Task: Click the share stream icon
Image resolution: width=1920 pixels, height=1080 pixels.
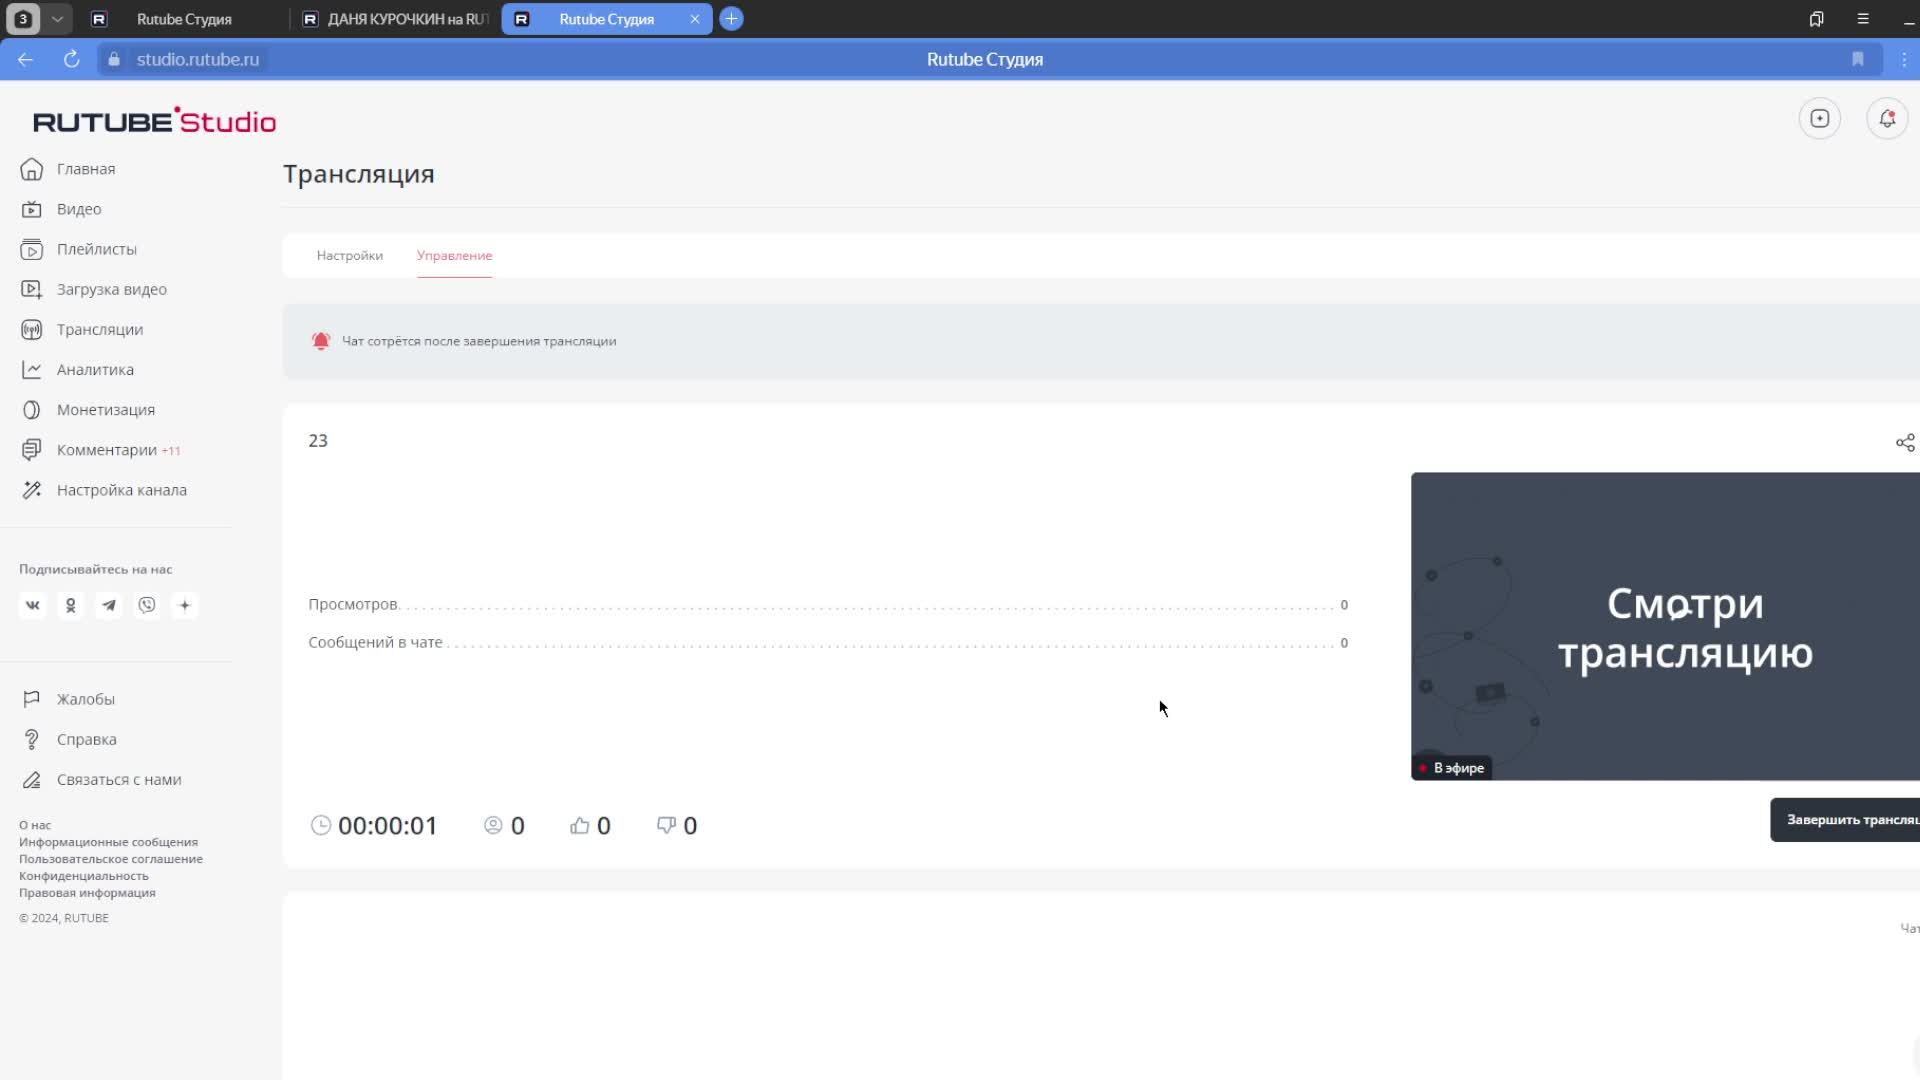Action: tap(1905, 442)
